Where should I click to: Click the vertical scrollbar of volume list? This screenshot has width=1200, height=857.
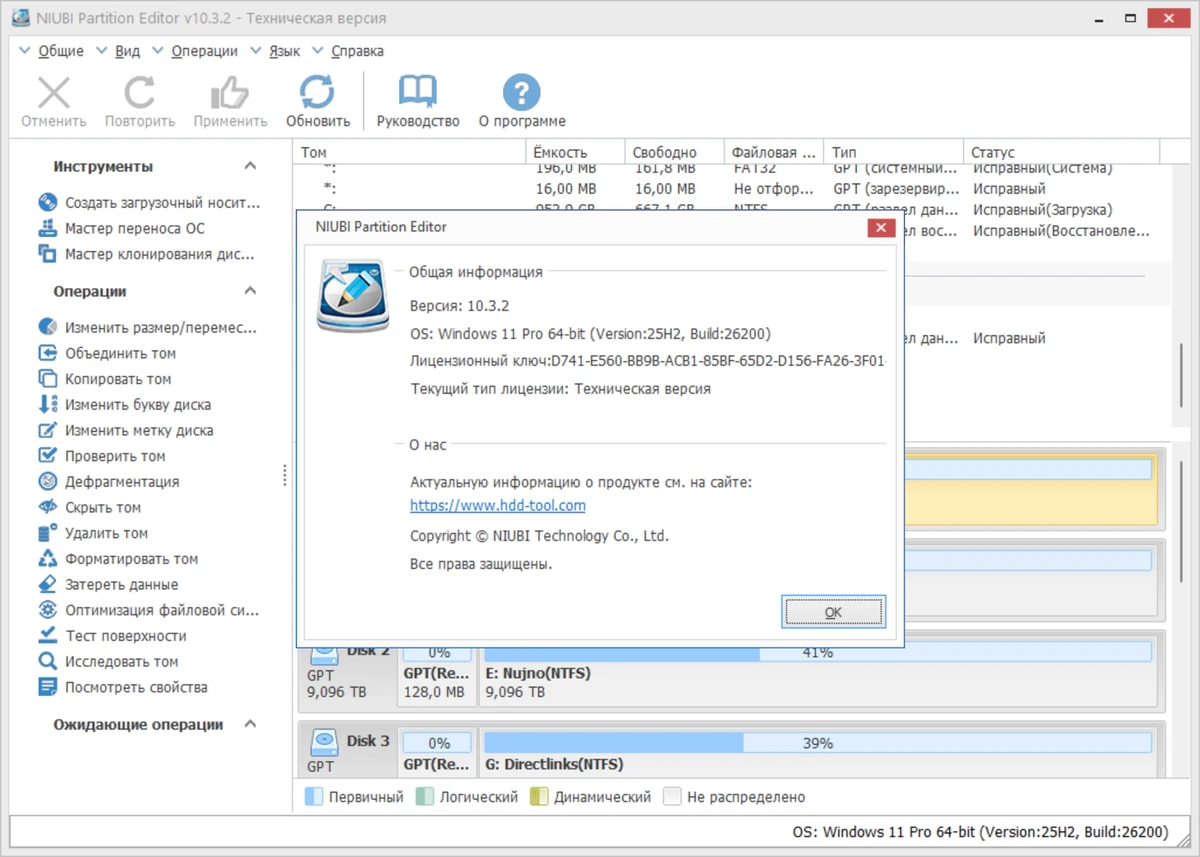1183,374
